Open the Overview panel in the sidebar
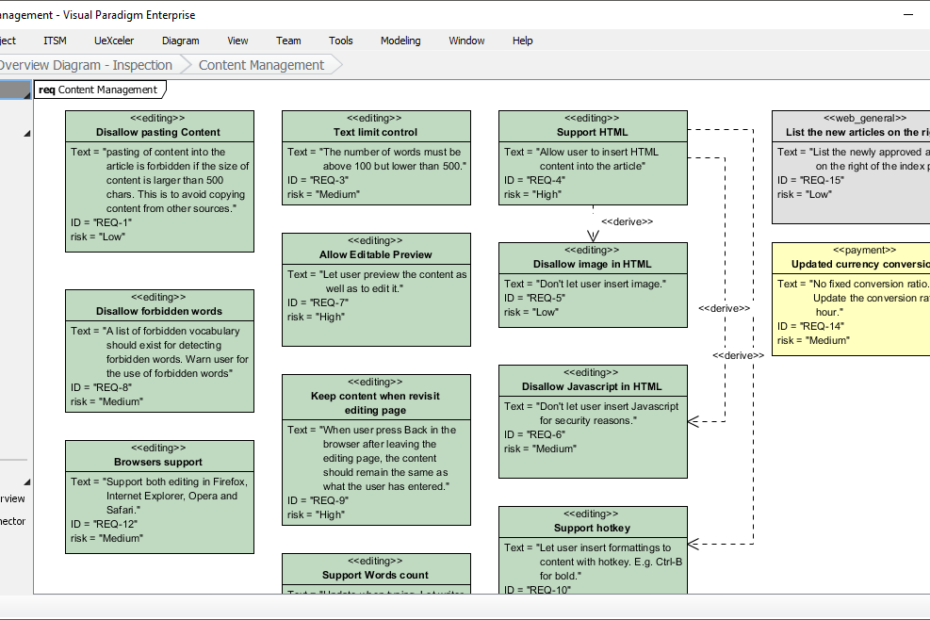This screenshot has width=930, height=620. point(10,499)
